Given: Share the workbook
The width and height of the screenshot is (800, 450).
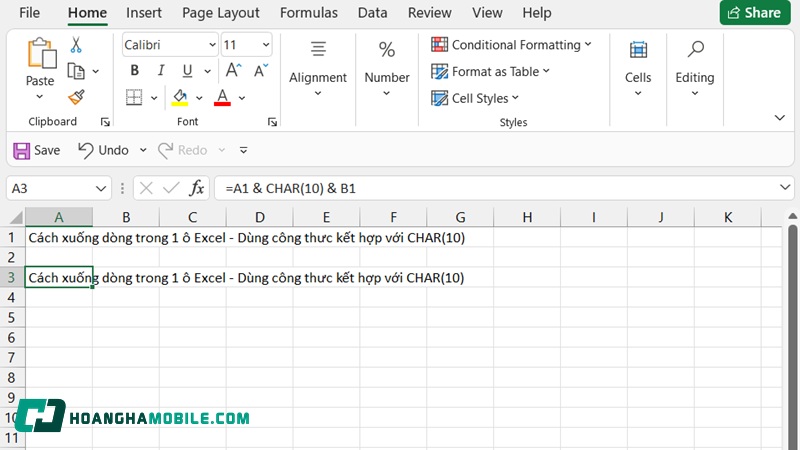Looking at the screenshot, I should pos(755,13).
